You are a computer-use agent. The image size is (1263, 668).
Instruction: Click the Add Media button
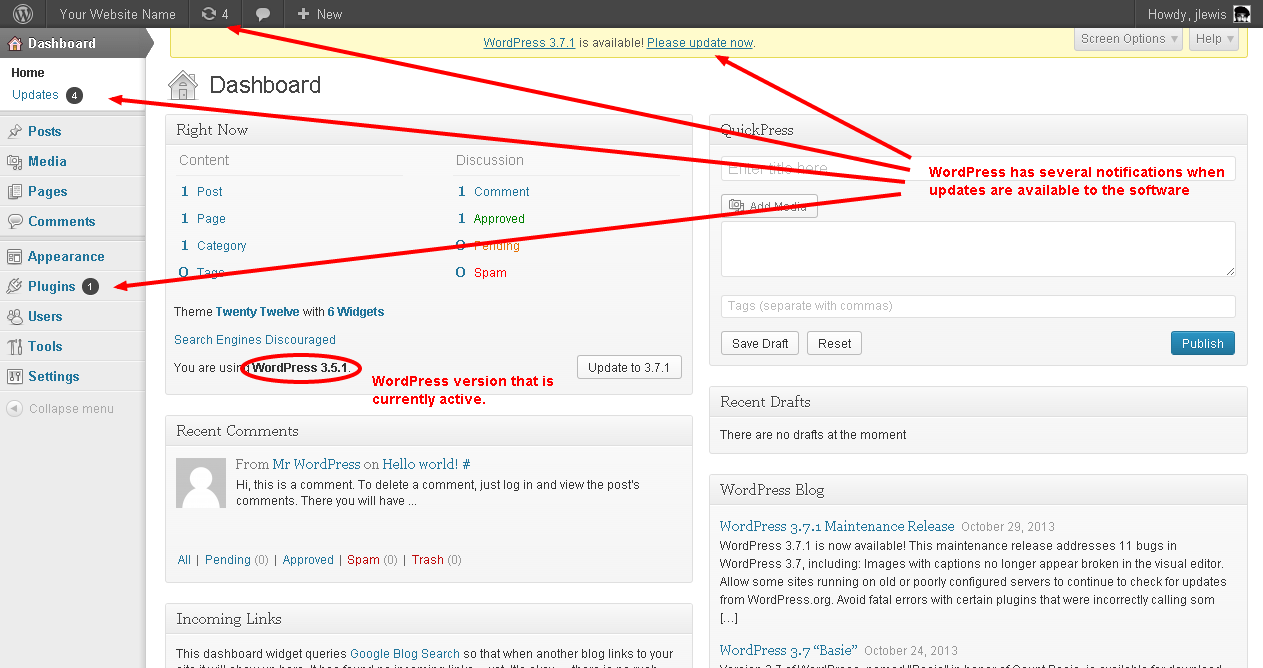point(769,206)
